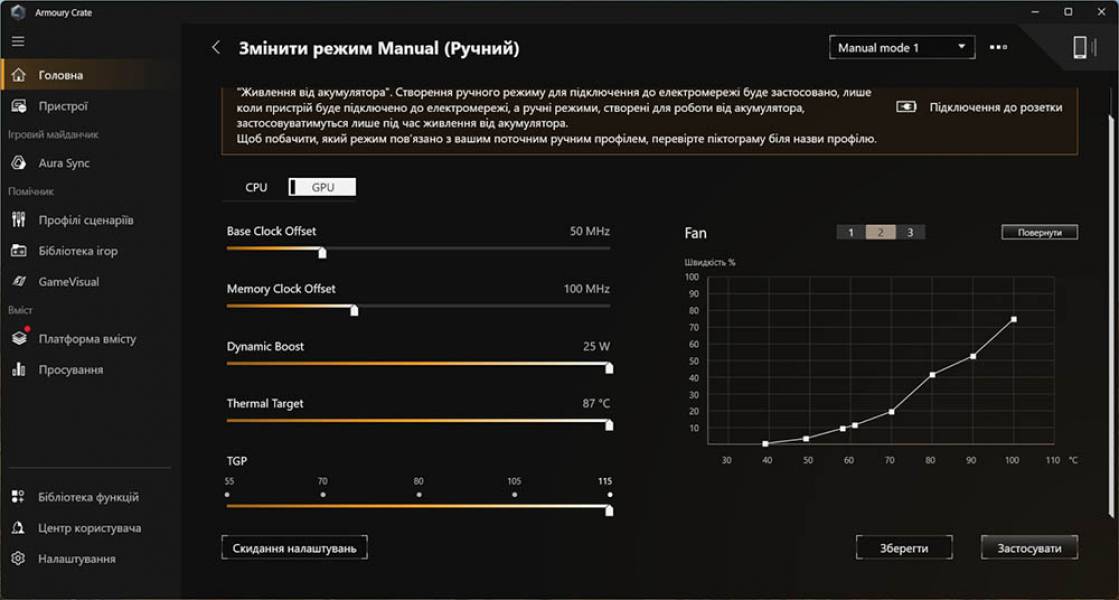Click the Профілі сценаріїв icon
The height and width of the screenshot is (600, 1119).
(19, 220)
